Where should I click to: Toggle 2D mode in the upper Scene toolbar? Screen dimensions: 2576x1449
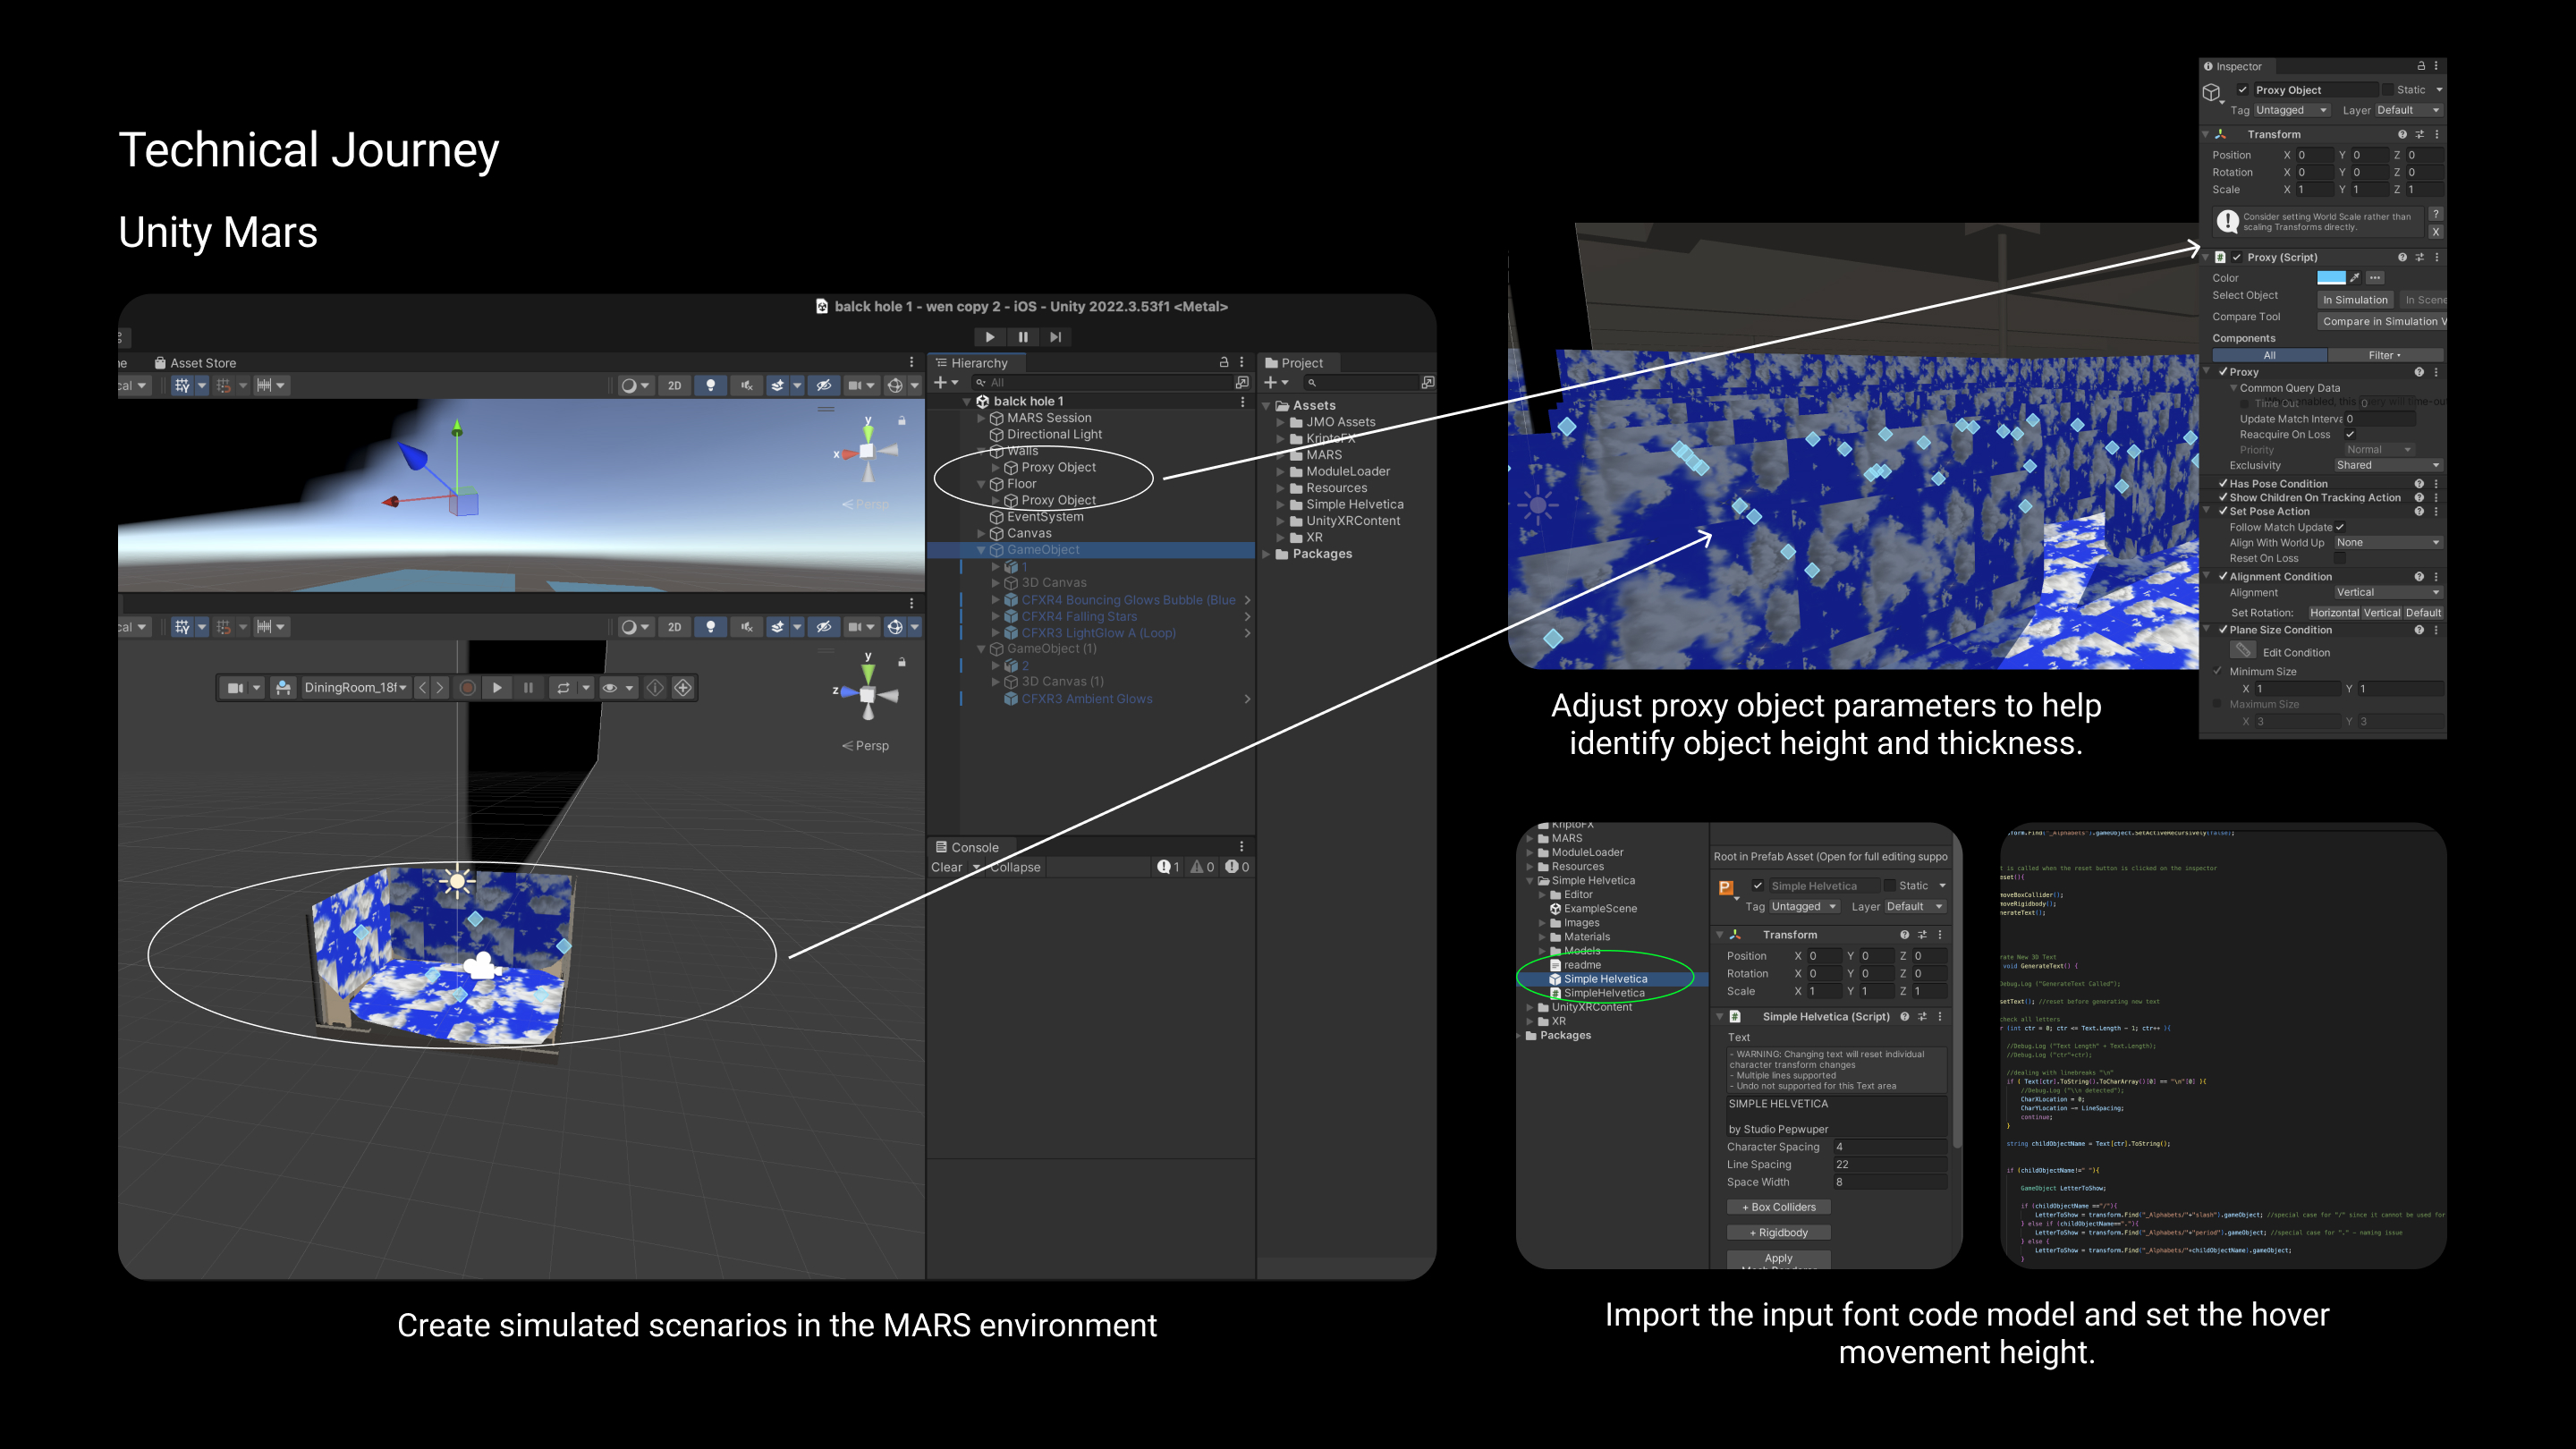tap(674, 385)
